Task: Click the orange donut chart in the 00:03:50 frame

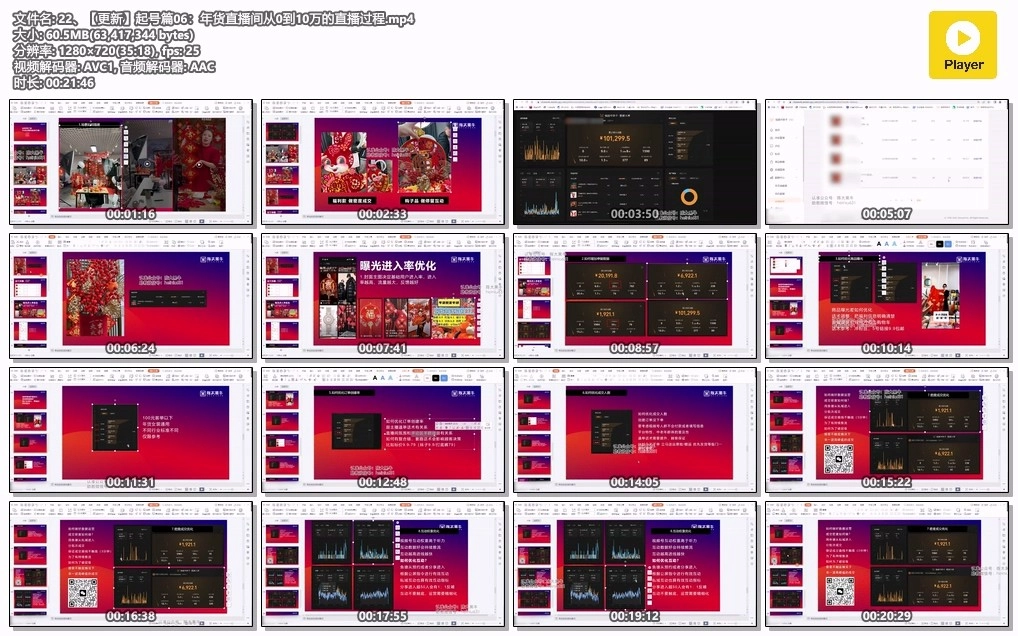Action: tap(688, 197)
